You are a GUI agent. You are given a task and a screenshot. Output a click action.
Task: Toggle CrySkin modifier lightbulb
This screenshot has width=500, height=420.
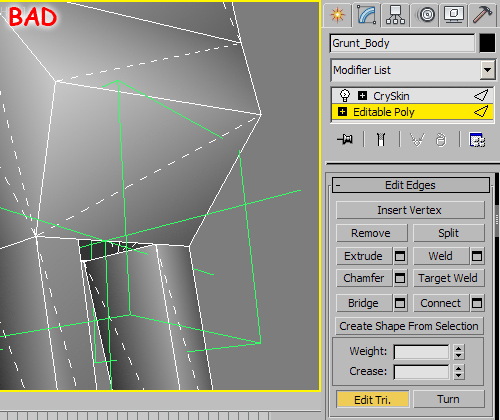pos(345,96)
